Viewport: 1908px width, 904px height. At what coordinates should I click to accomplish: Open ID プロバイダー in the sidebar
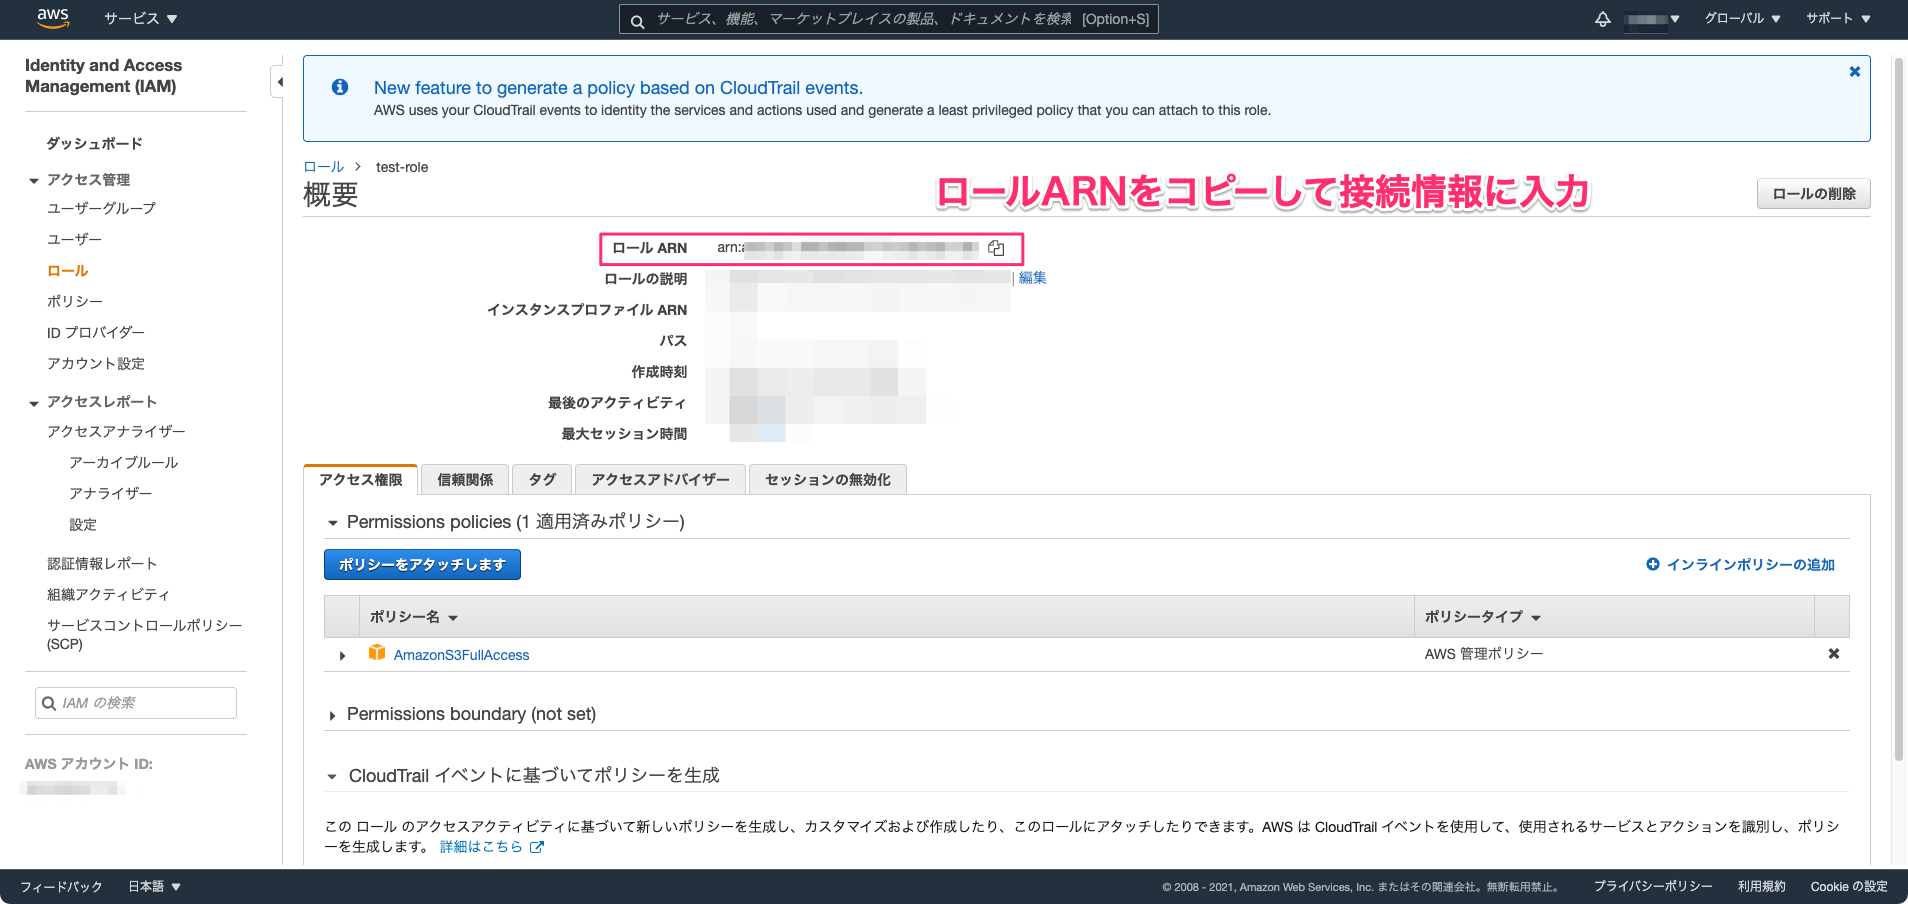(x=96, y=332)
